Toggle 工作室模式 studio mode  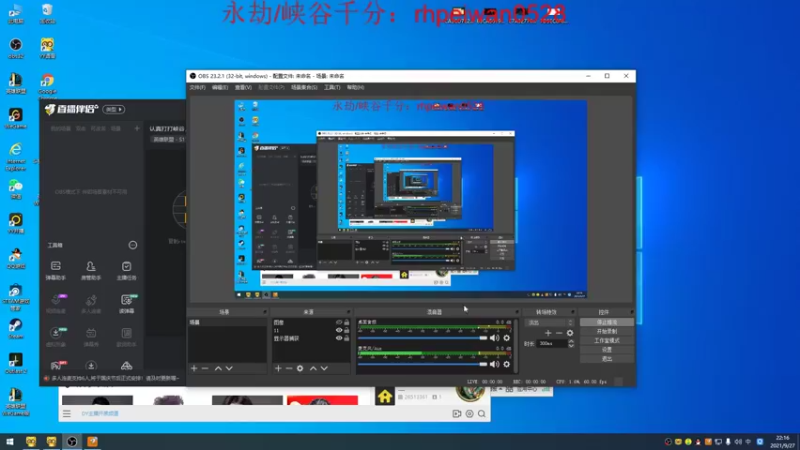pyautogui.click(x=607, y=341)
